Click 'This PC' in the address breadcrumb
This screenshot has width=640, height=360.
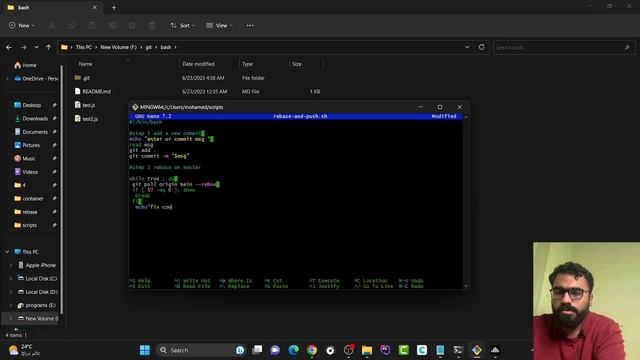pyautogui.click(x=84, y=47)
